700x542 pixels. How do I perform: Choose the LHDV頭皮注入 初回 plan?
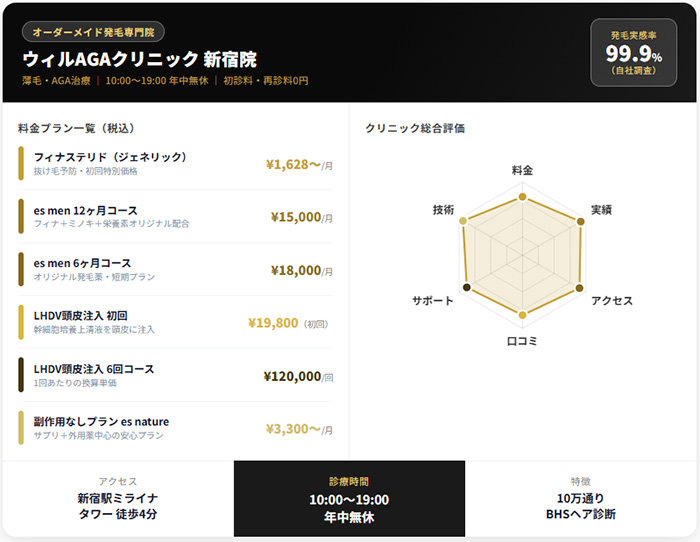[175, 322]
